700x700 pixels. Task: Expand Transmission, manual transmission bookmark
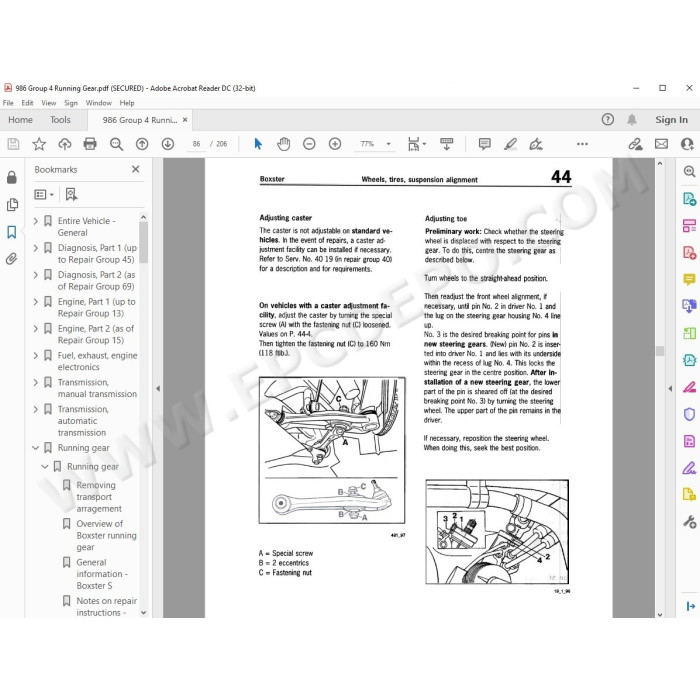pos(36,382)
